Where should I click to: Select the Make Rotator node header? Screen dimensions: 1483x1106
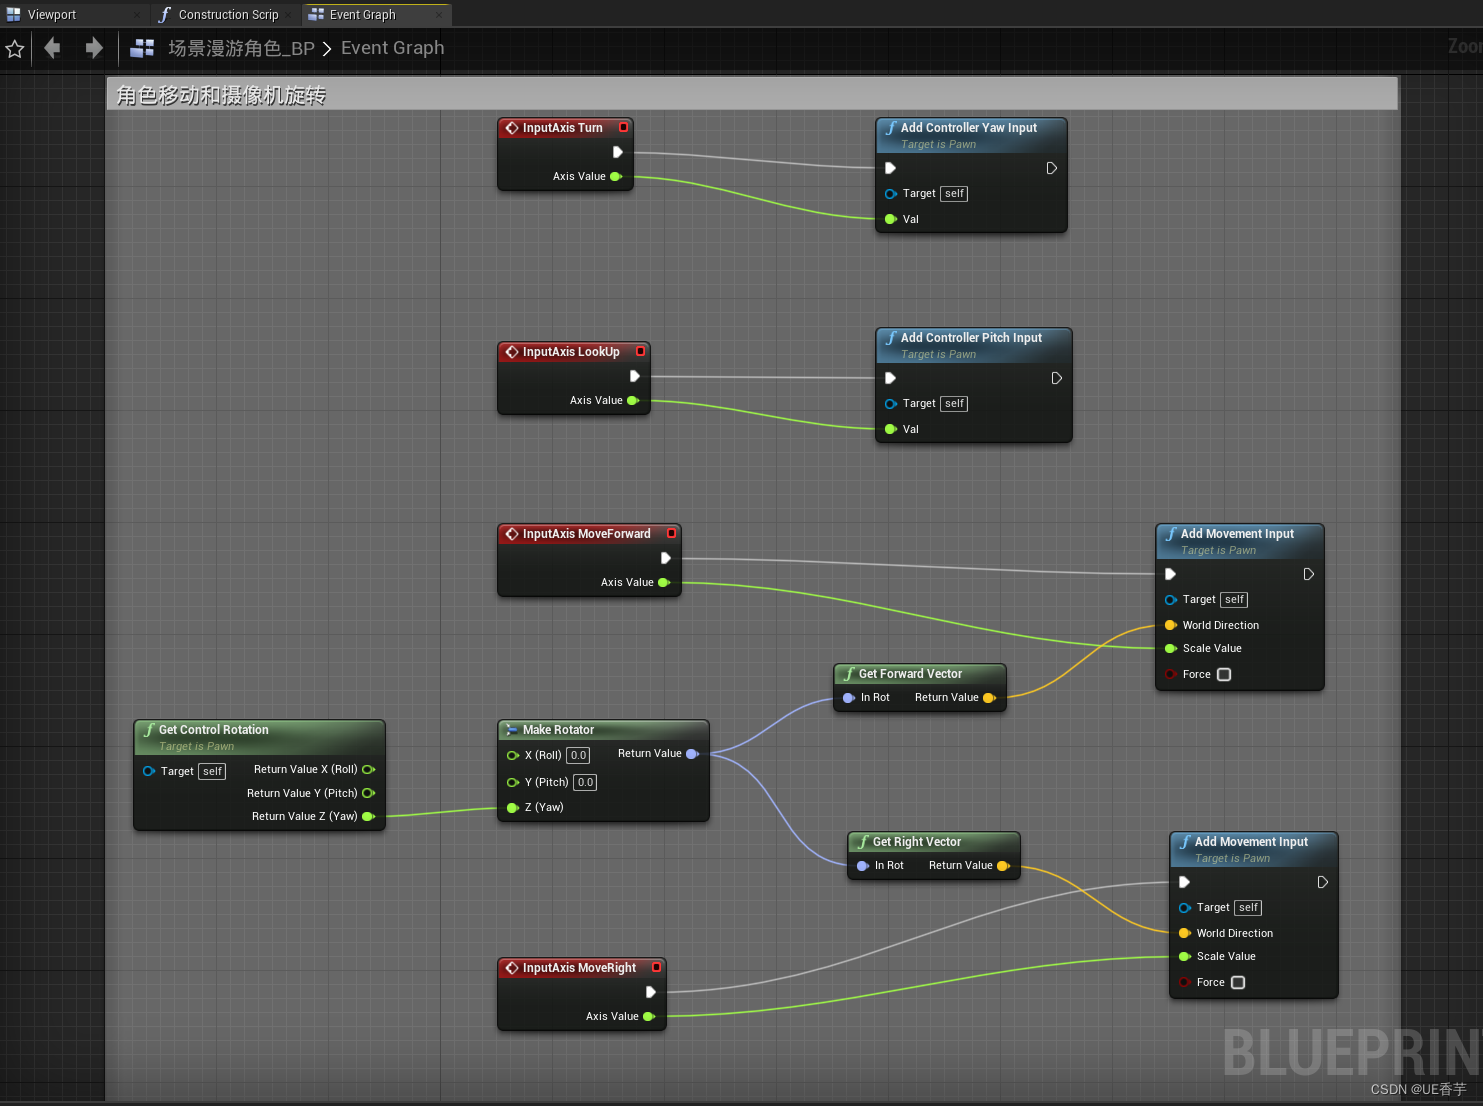[603, 730]
